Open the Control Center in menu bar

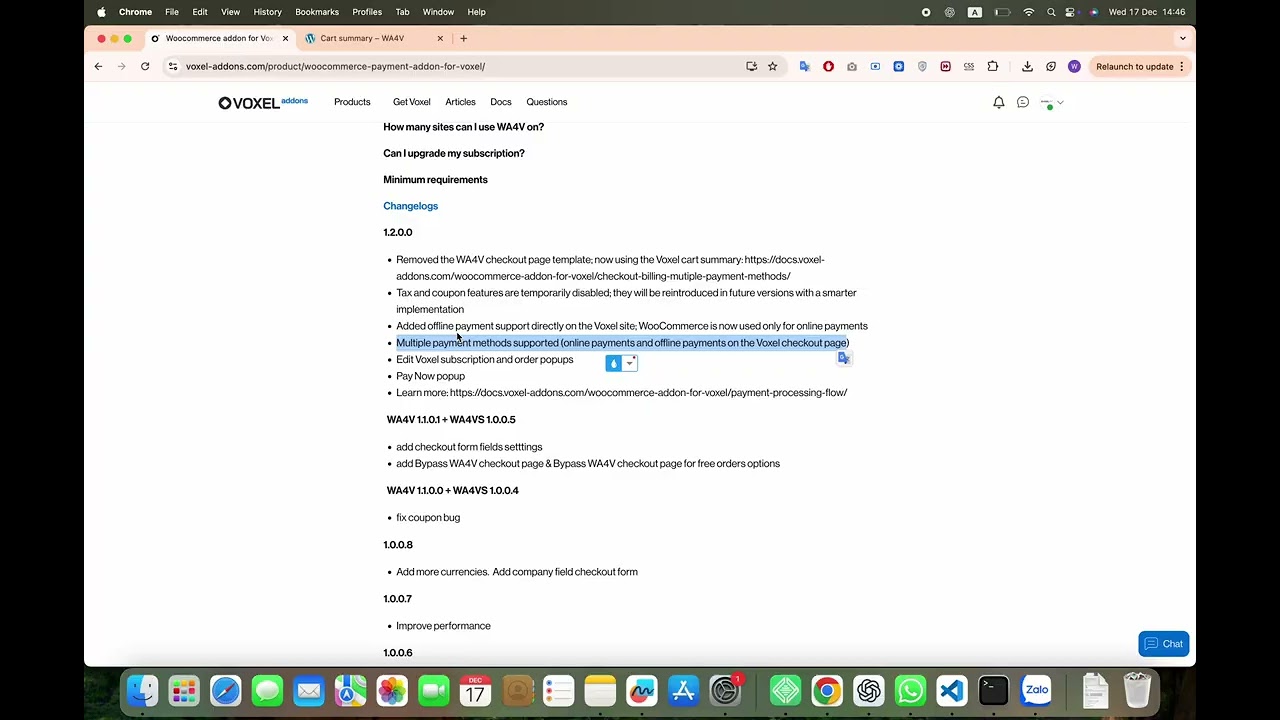[1071, 12]
